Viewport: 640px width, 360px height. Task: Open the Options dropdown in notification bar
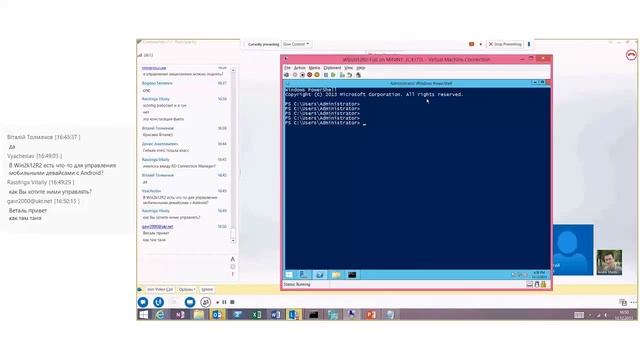[187, 289]
